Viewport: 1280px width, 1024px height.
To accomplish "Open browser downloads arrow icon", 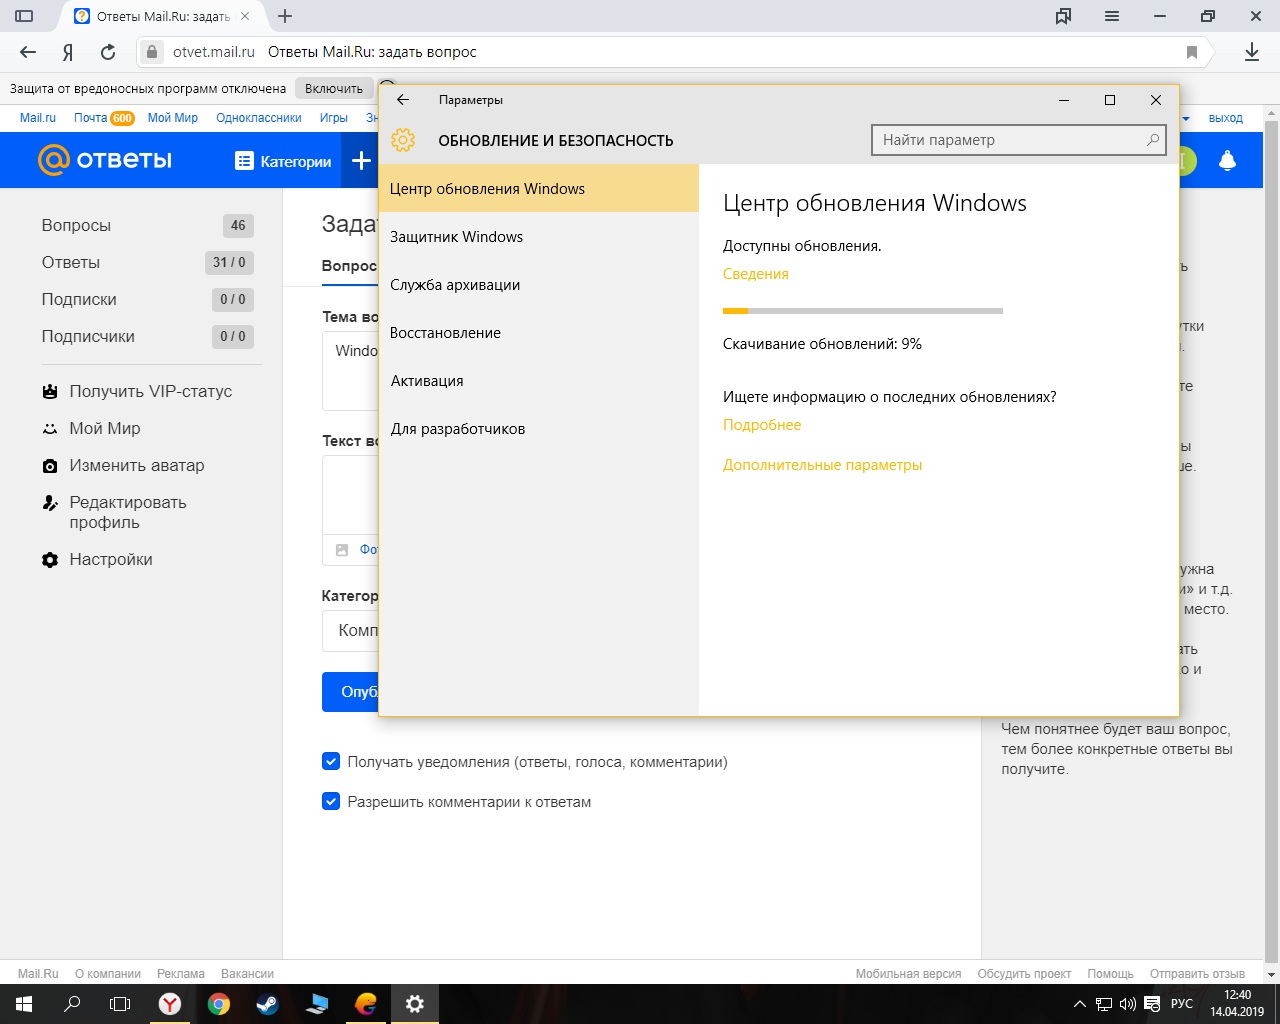I will 1251,52.
